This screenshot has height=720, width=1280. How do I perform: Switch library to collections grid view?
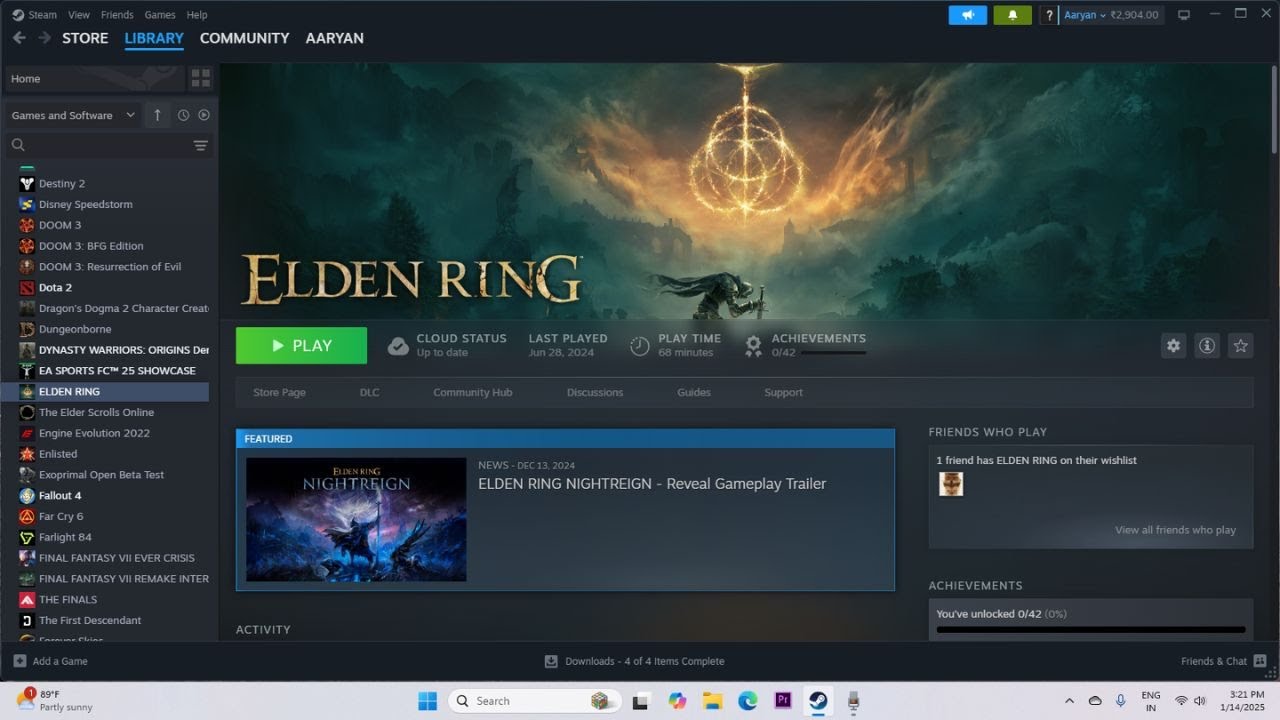click(x=200, y=78)
